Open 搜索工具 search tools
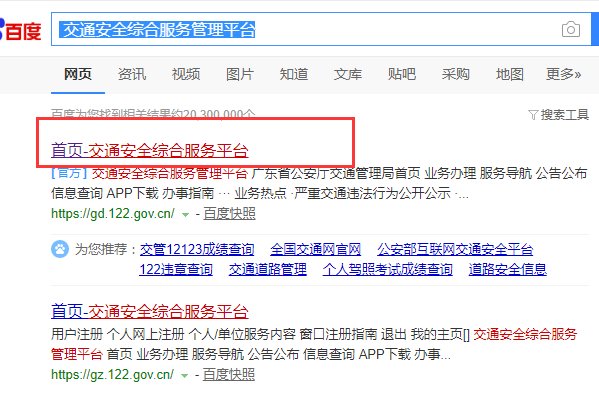This screenshot has height=400, width=599. click(x=565, y=115)
